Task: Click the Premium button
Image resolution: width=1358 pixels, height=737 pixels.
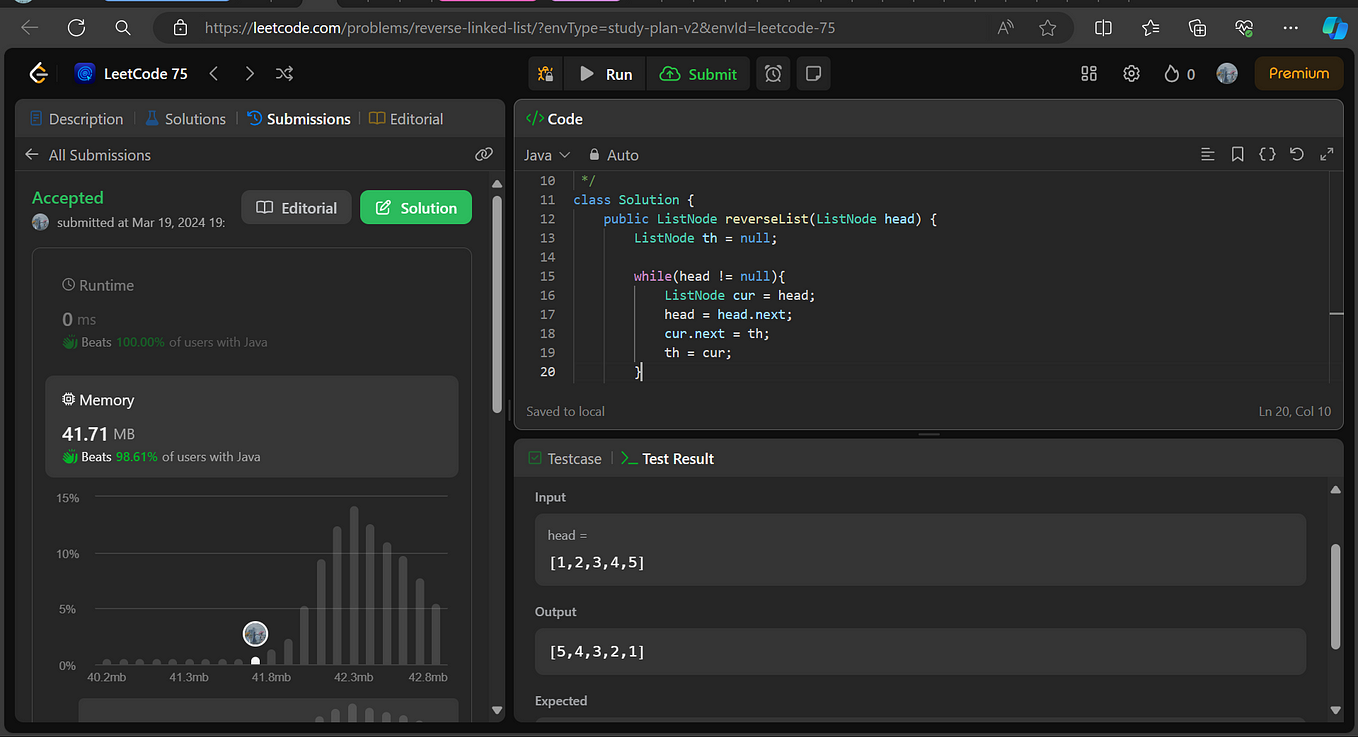Action: [1299, 73]
